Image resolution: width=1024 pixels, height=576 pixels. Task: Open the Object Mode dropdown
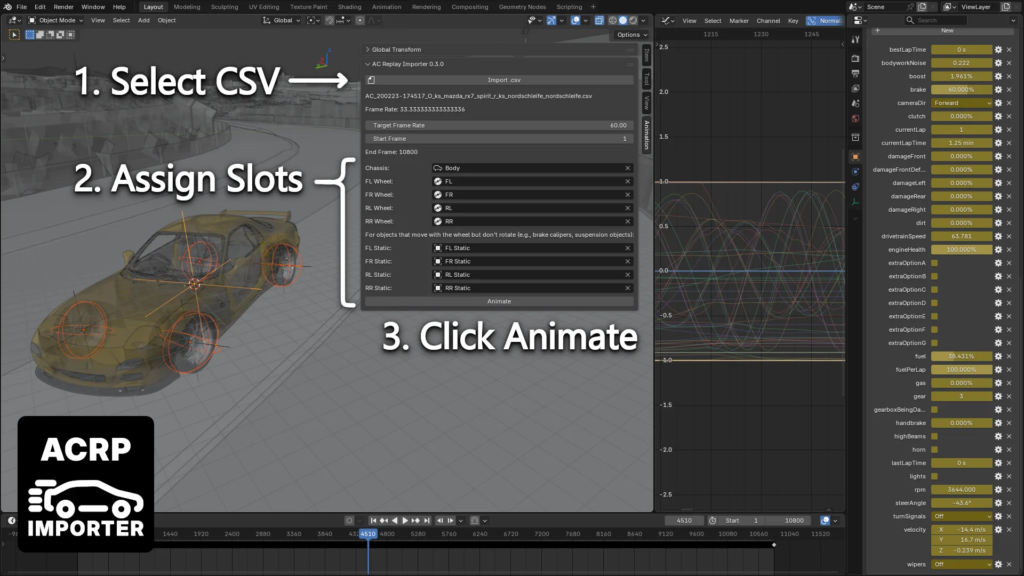tap(56, 20)
